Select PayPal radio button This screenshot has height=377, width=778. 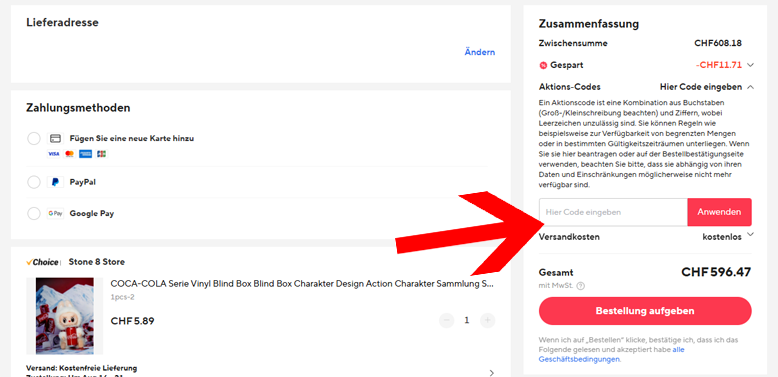click(34, 182)
